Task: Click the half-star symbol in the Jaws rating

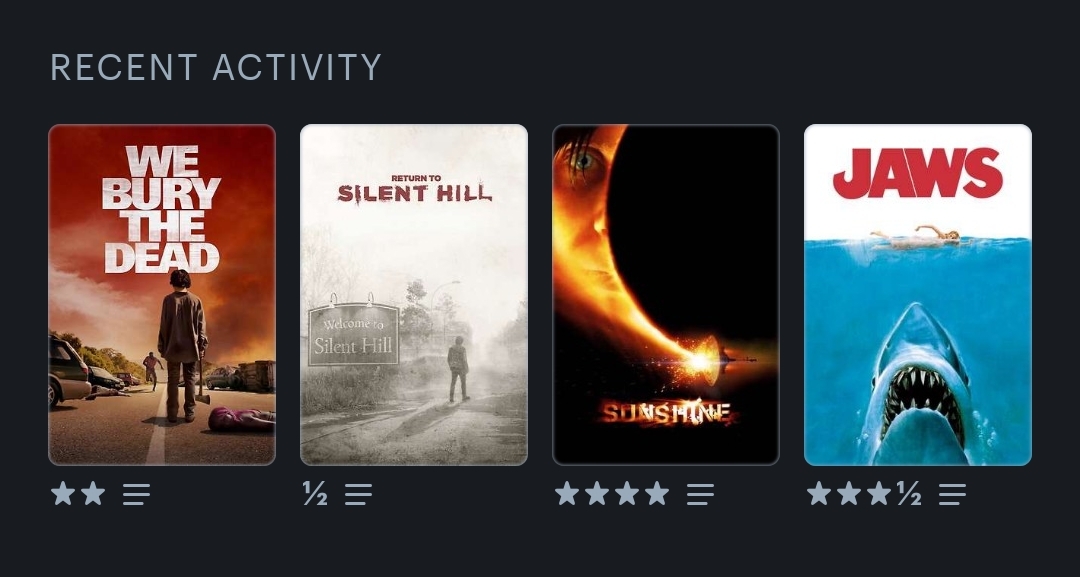Action: 909,493
